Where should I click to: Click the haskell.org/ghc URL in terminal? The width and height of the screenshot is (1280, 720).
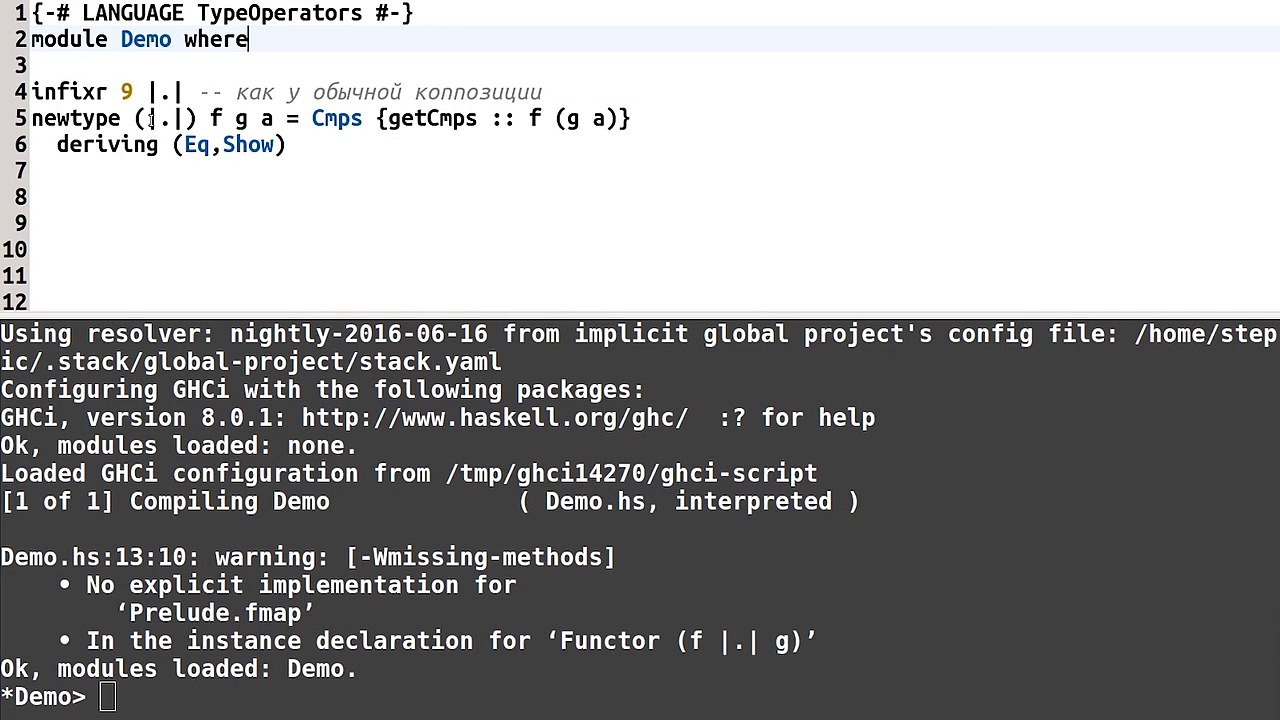[495, 418]
